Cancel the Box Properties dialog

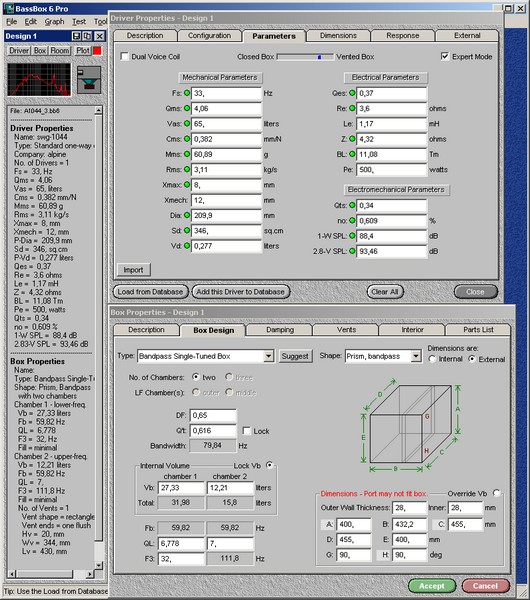485,586
